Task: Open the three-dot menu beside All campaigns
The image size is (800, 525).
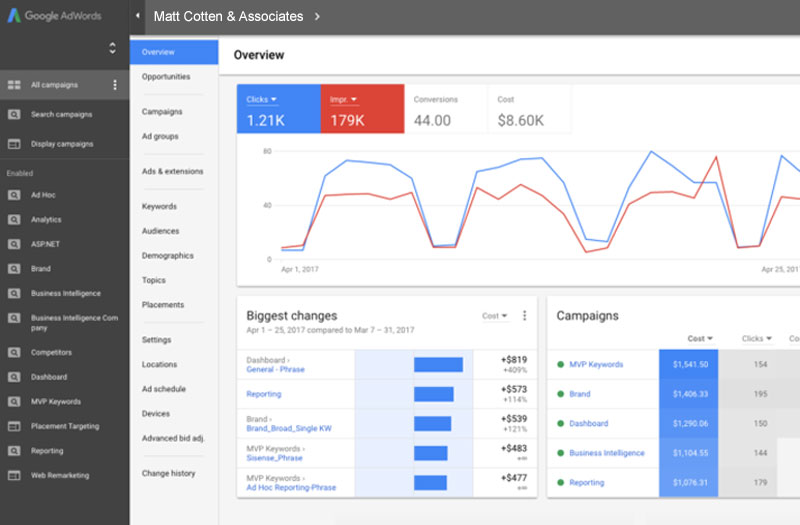Action: coord(115,85)
